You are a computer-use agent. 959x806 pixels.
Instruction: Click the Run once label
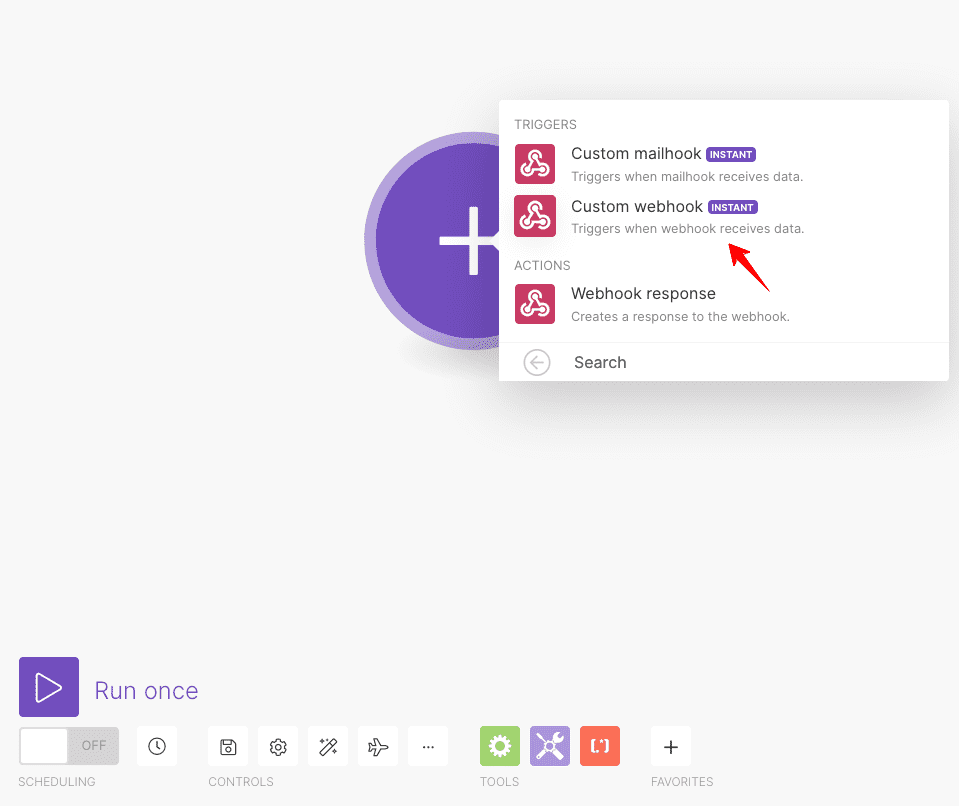point(146,690)
